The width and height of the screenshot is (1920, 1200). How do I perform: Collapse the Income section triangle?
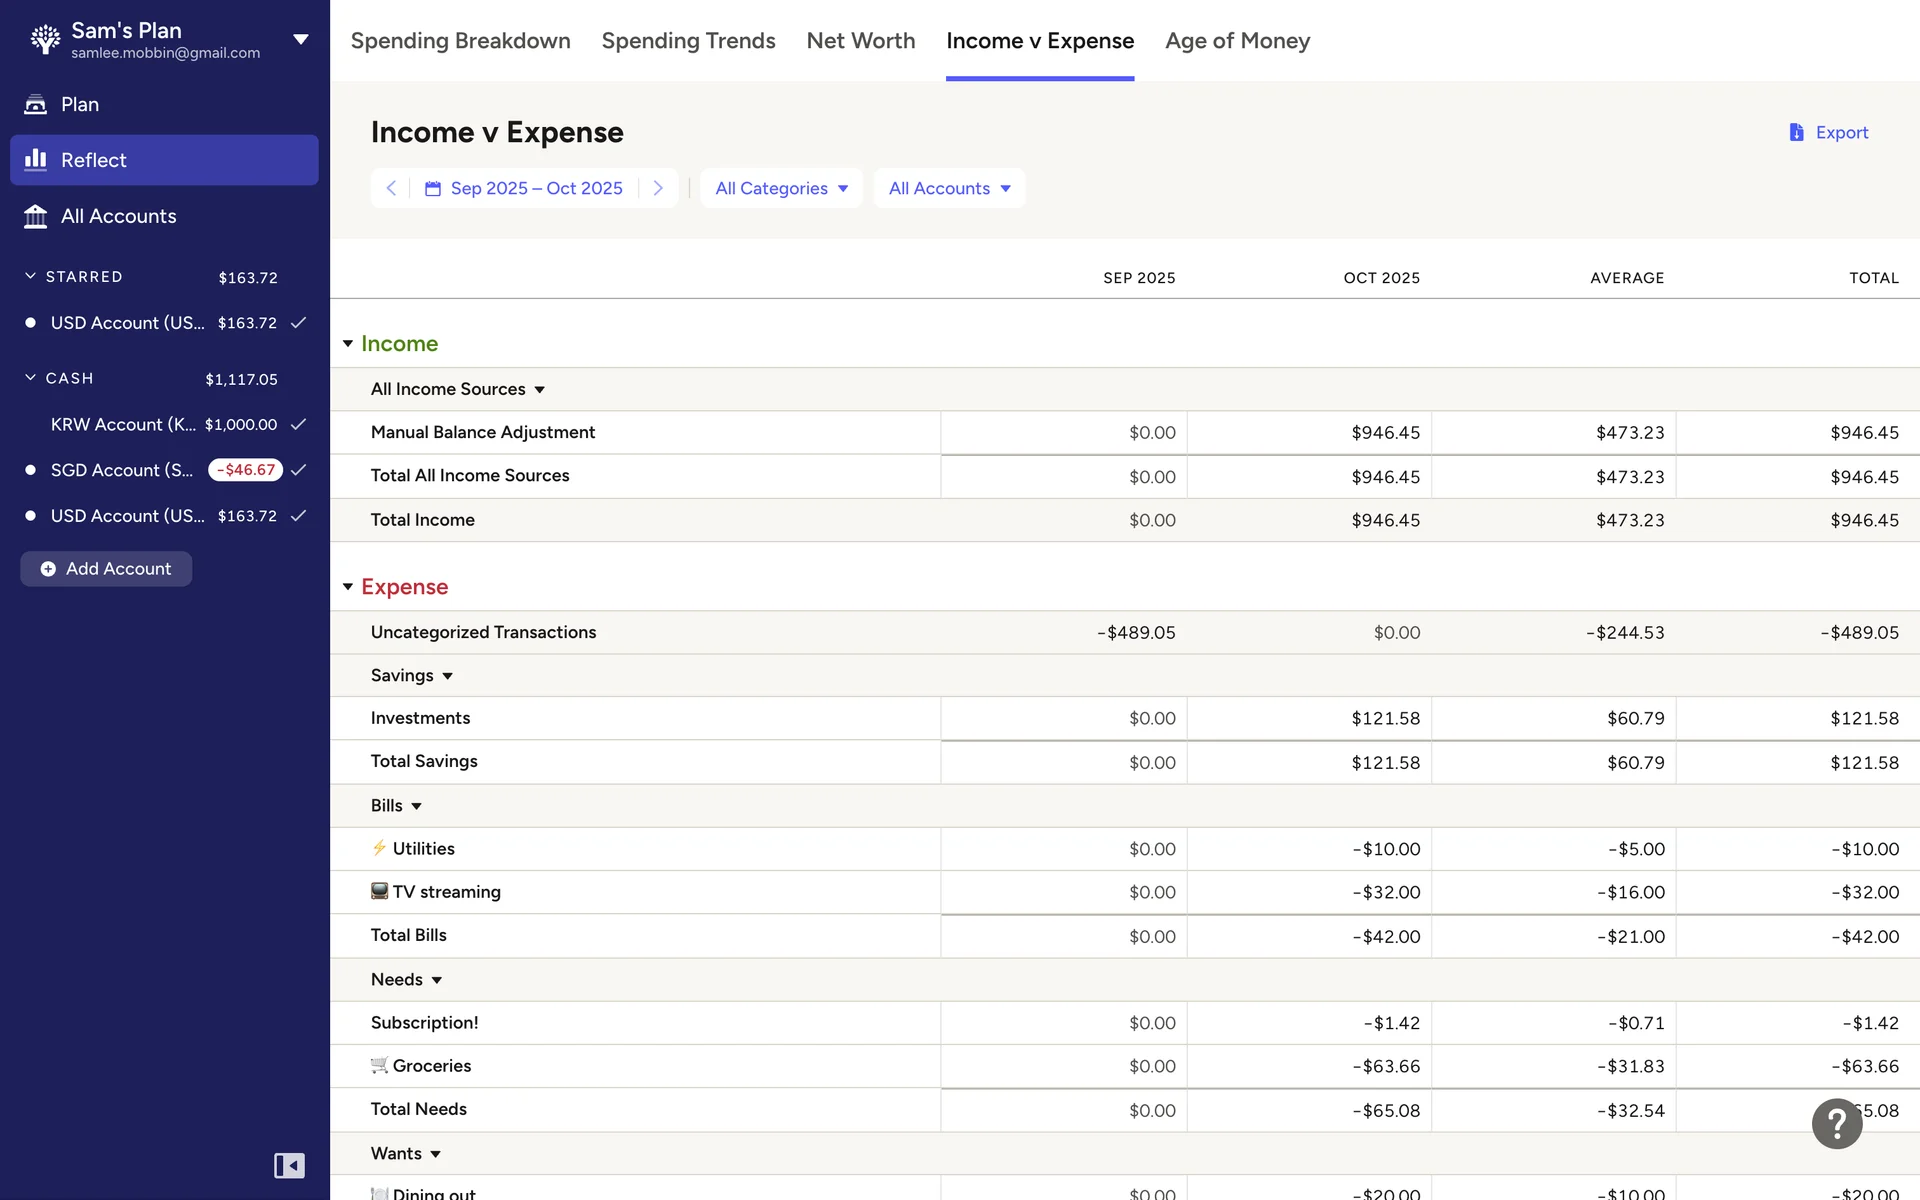pos(348,344)
